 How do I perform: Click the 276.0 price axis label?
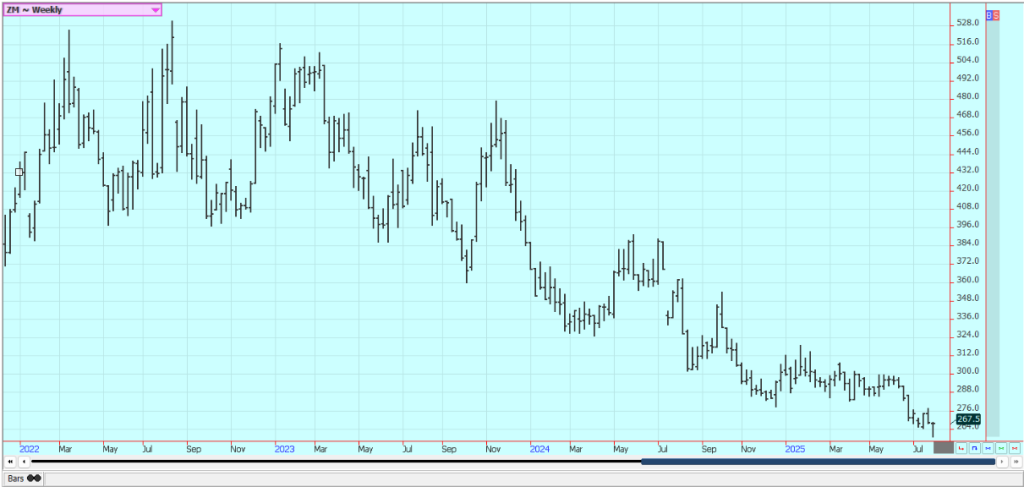tap(968, 407)
